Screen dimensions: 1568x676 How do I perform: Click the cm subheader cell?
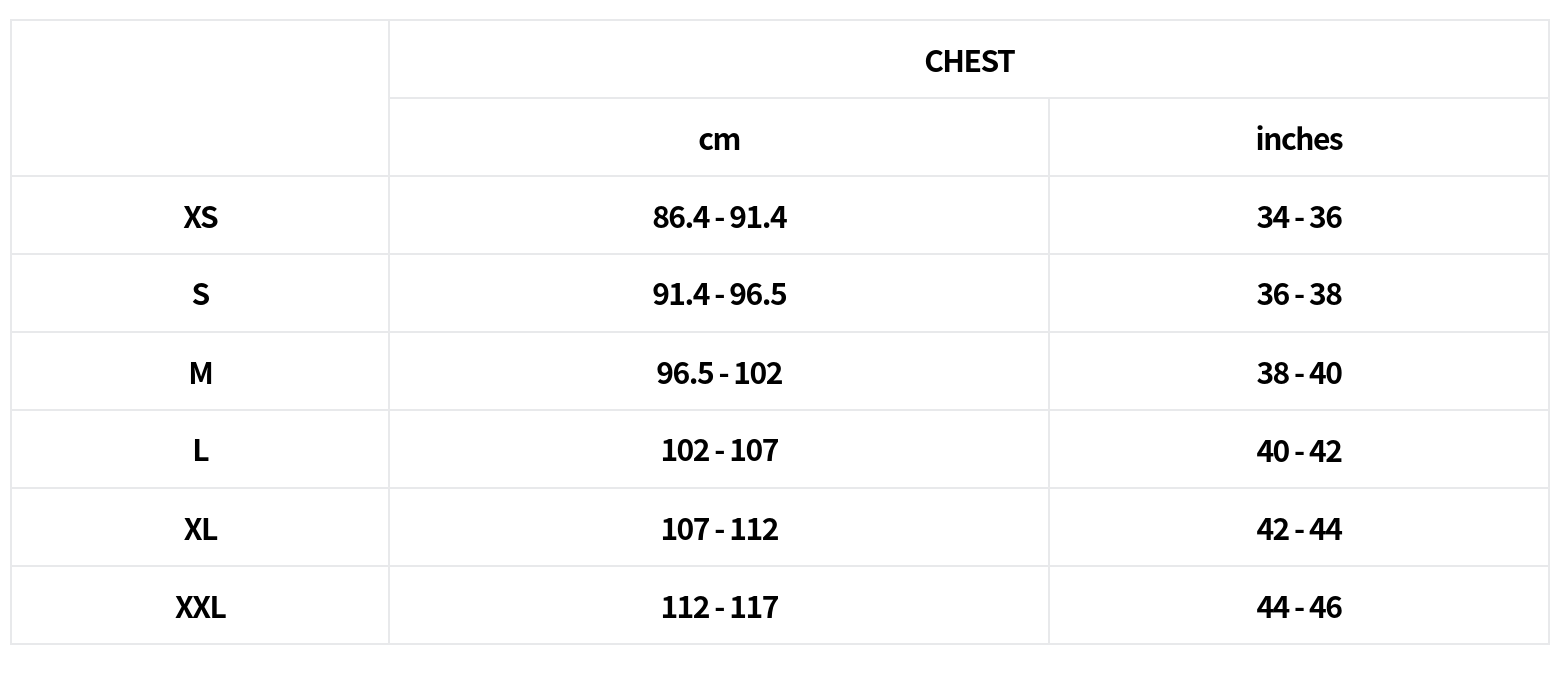[x=719, y=139]
